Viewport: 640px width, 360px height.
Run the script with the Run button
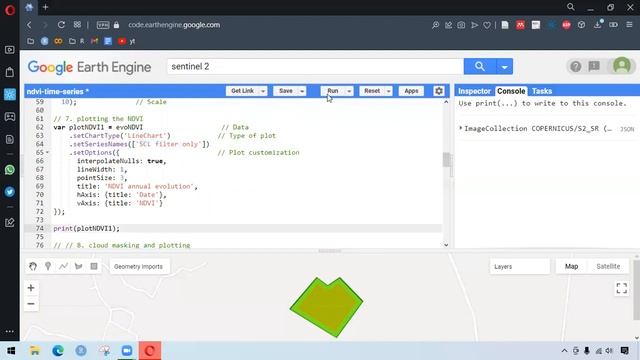pos(333,91)
